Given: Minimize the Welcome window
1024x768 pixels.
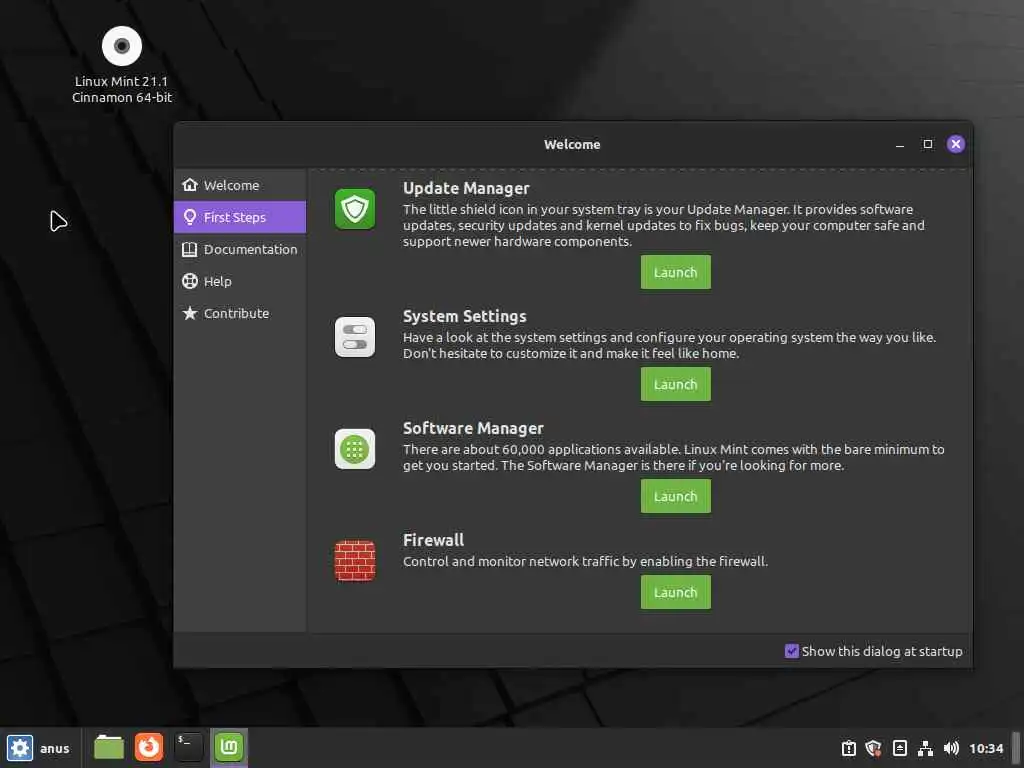Looking at the screenshot, I should (x=899, y=144).
